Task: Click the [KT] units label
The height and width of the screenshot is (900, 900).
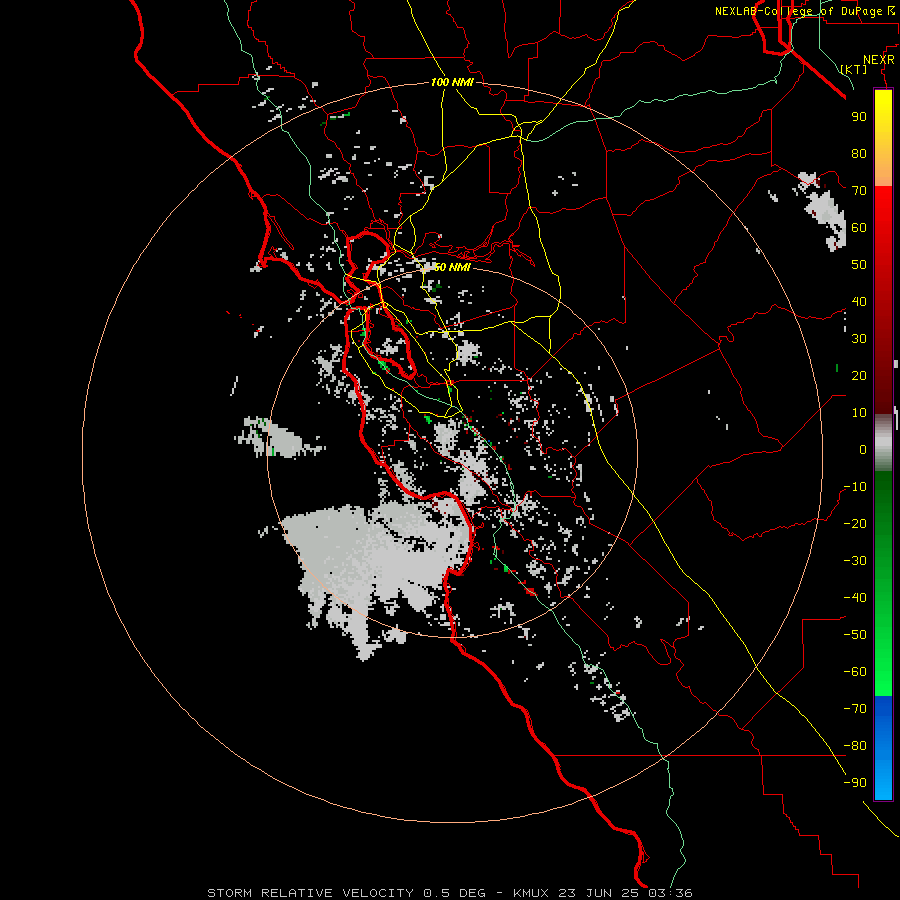Action: (x=854, y=69)
